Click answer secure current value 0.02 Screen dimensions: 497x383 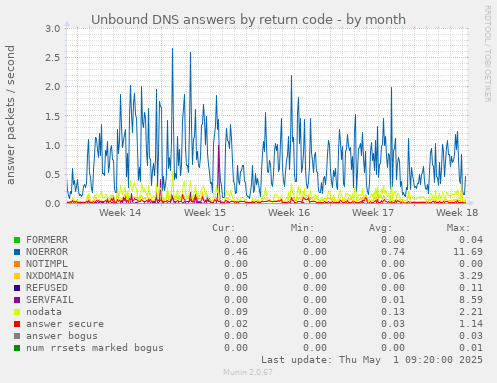[x=236, y=324]
